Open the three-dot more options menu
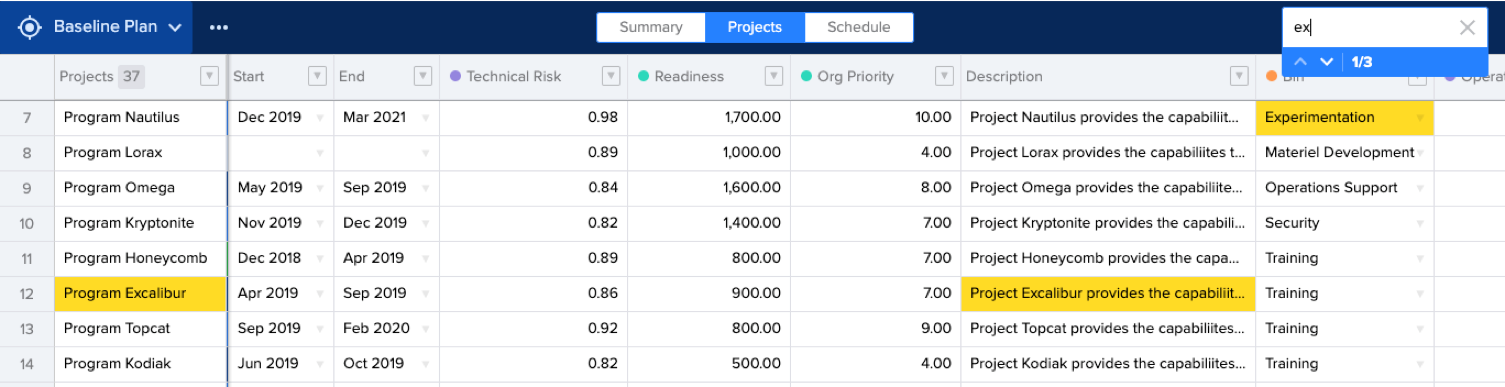1505x387 pixels. [x=219, y=27]
